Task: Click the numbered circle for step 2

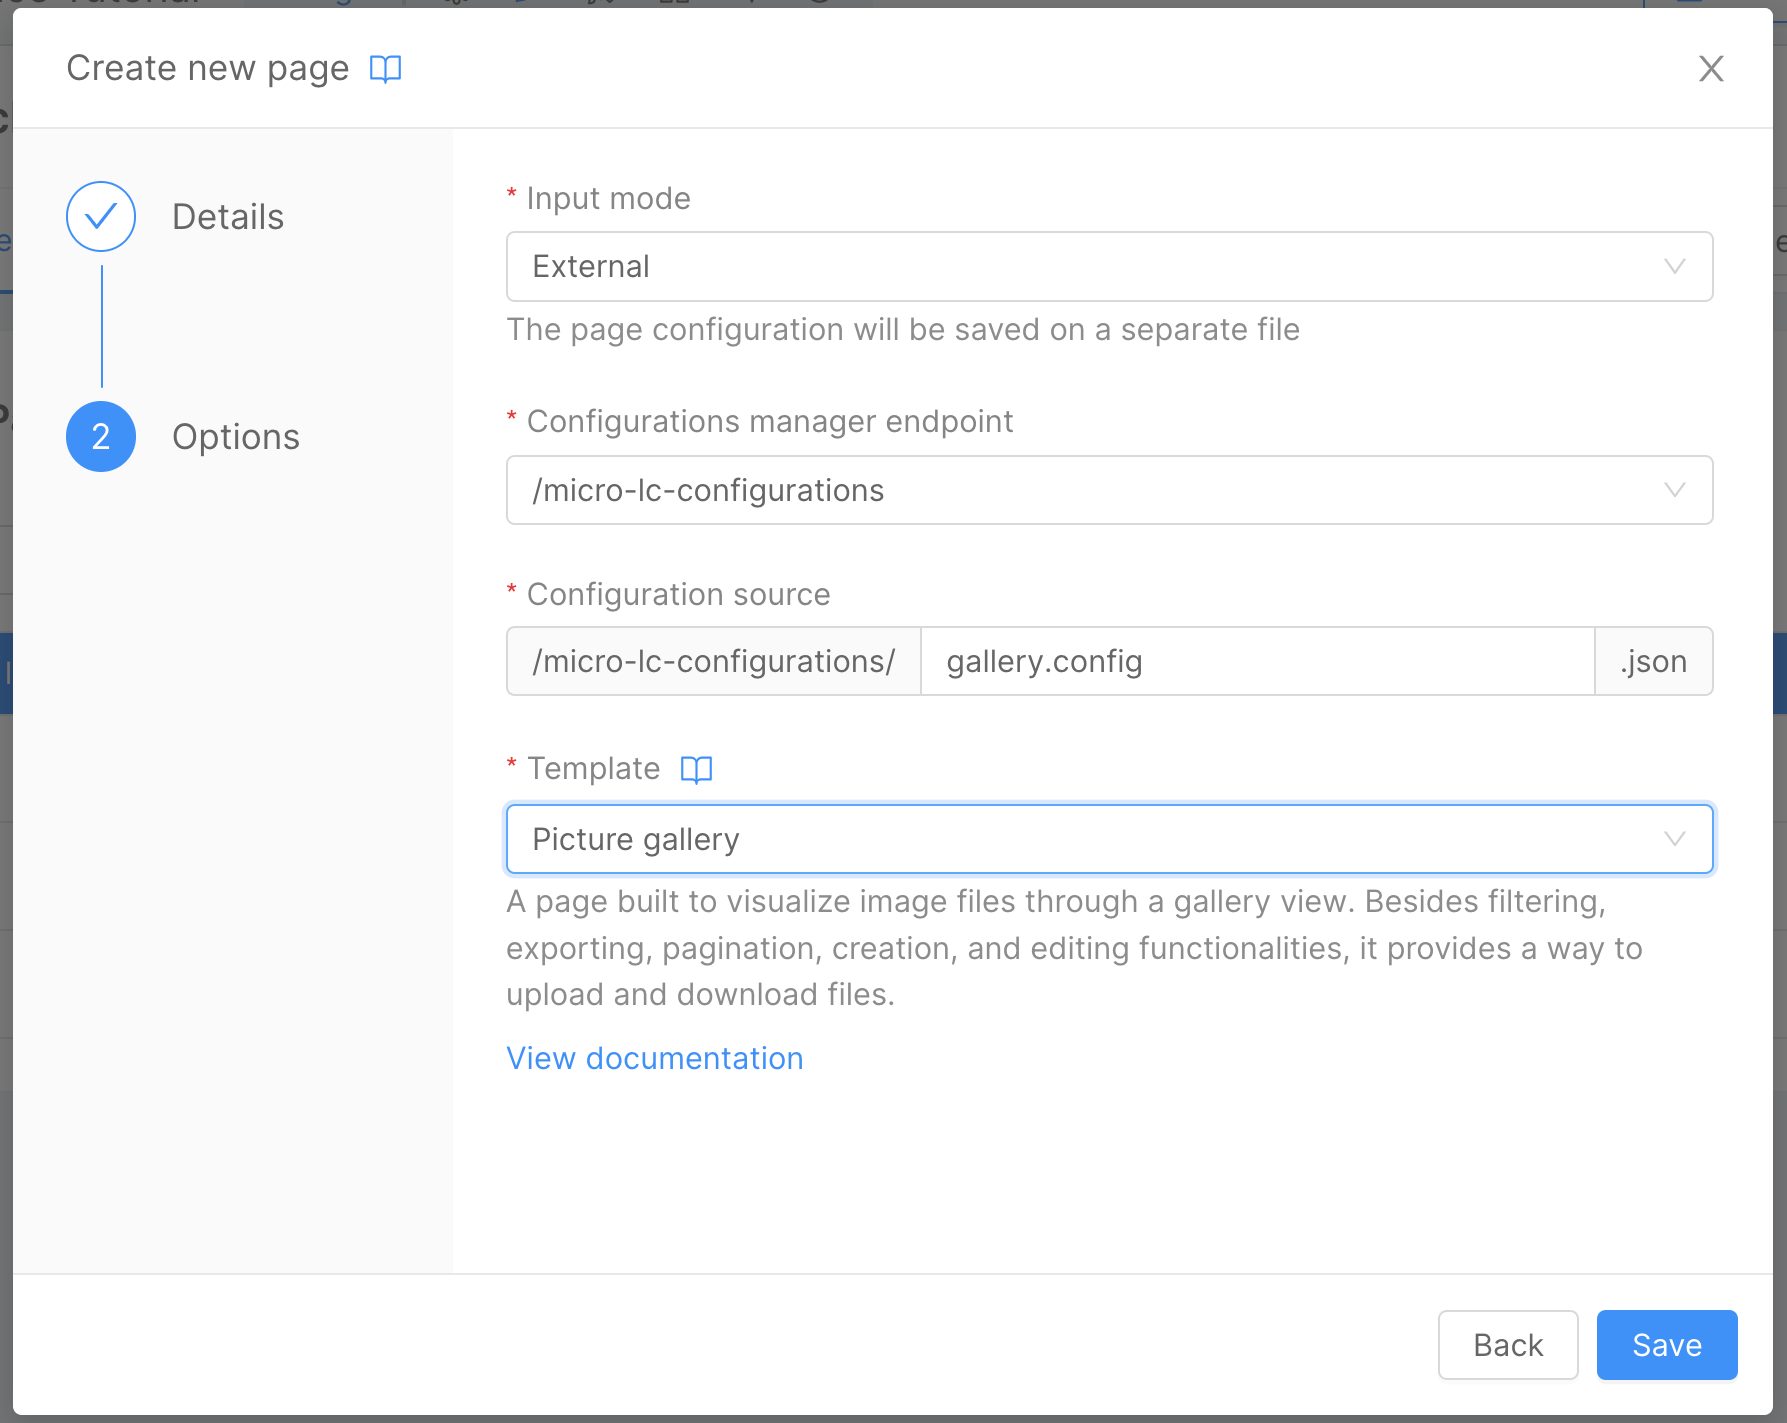Action: [x=100, y=436]
